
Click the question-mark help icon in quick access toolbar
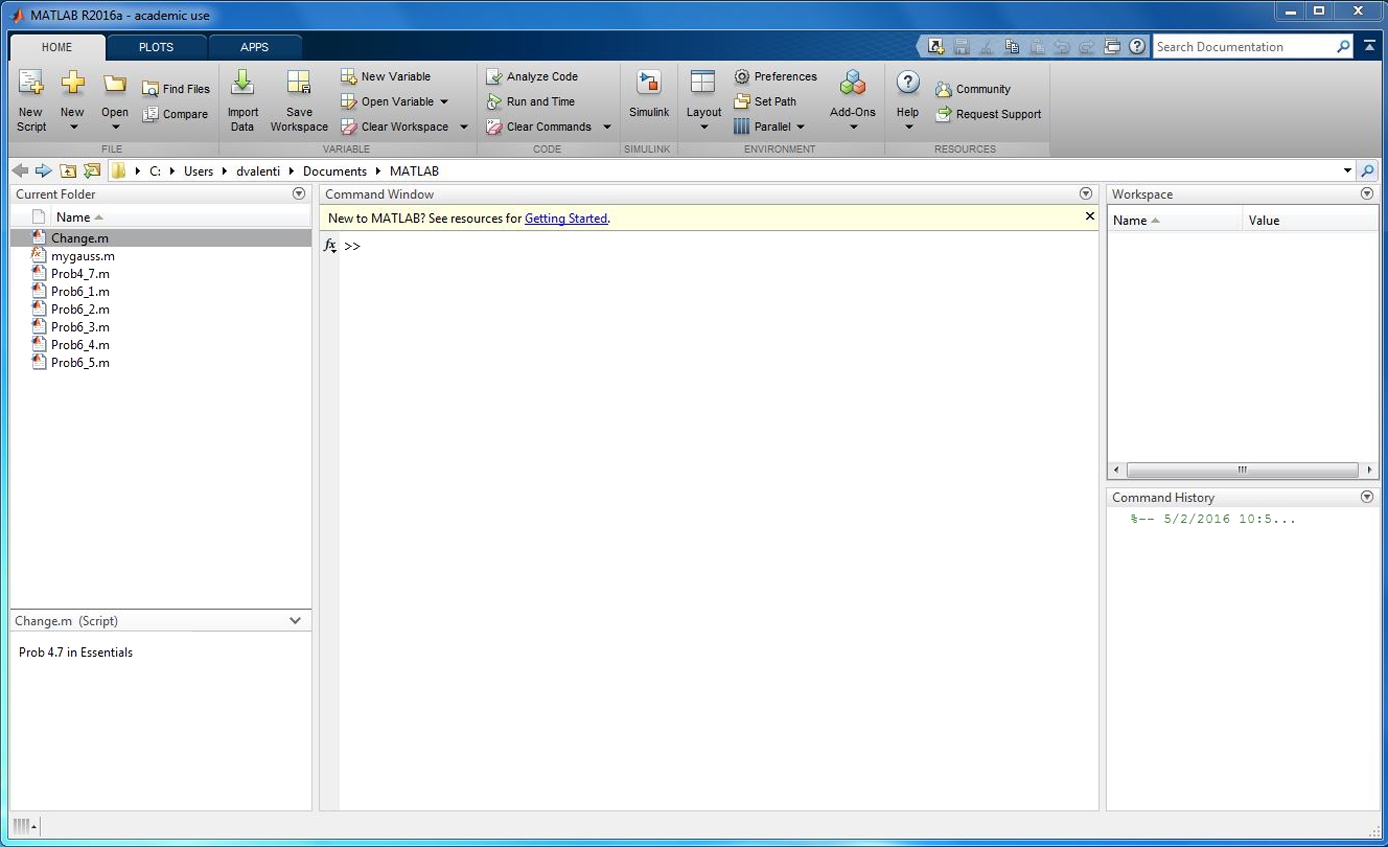[1137, 46]
